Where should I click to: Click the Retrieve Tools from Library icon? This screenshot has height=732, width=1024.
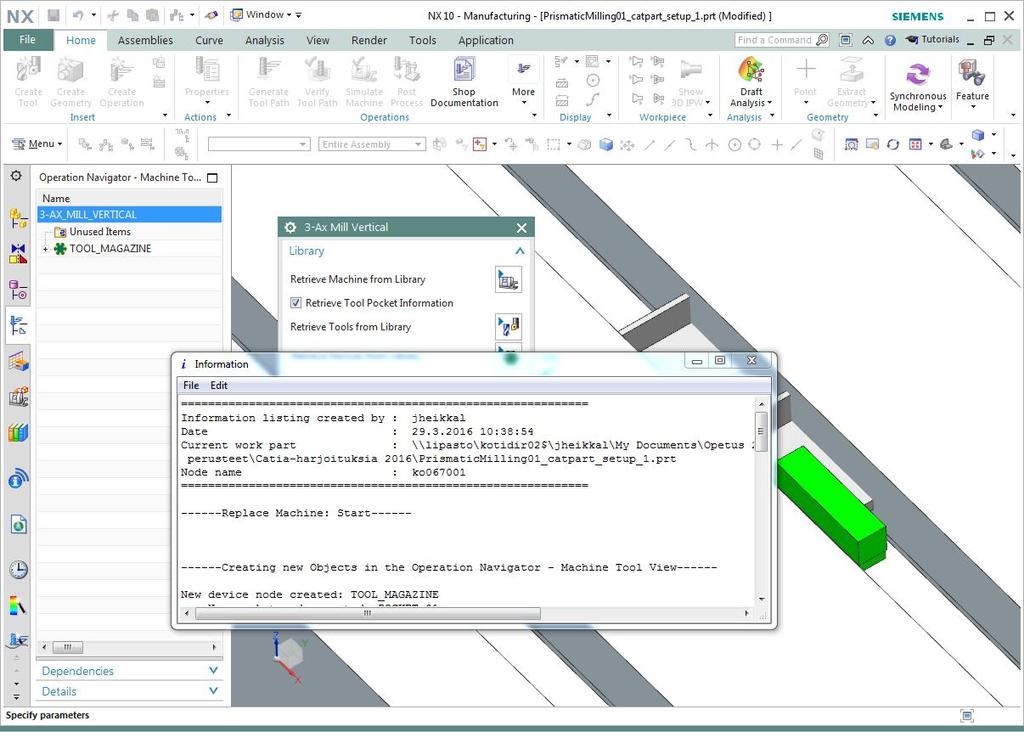coord(508,326)
